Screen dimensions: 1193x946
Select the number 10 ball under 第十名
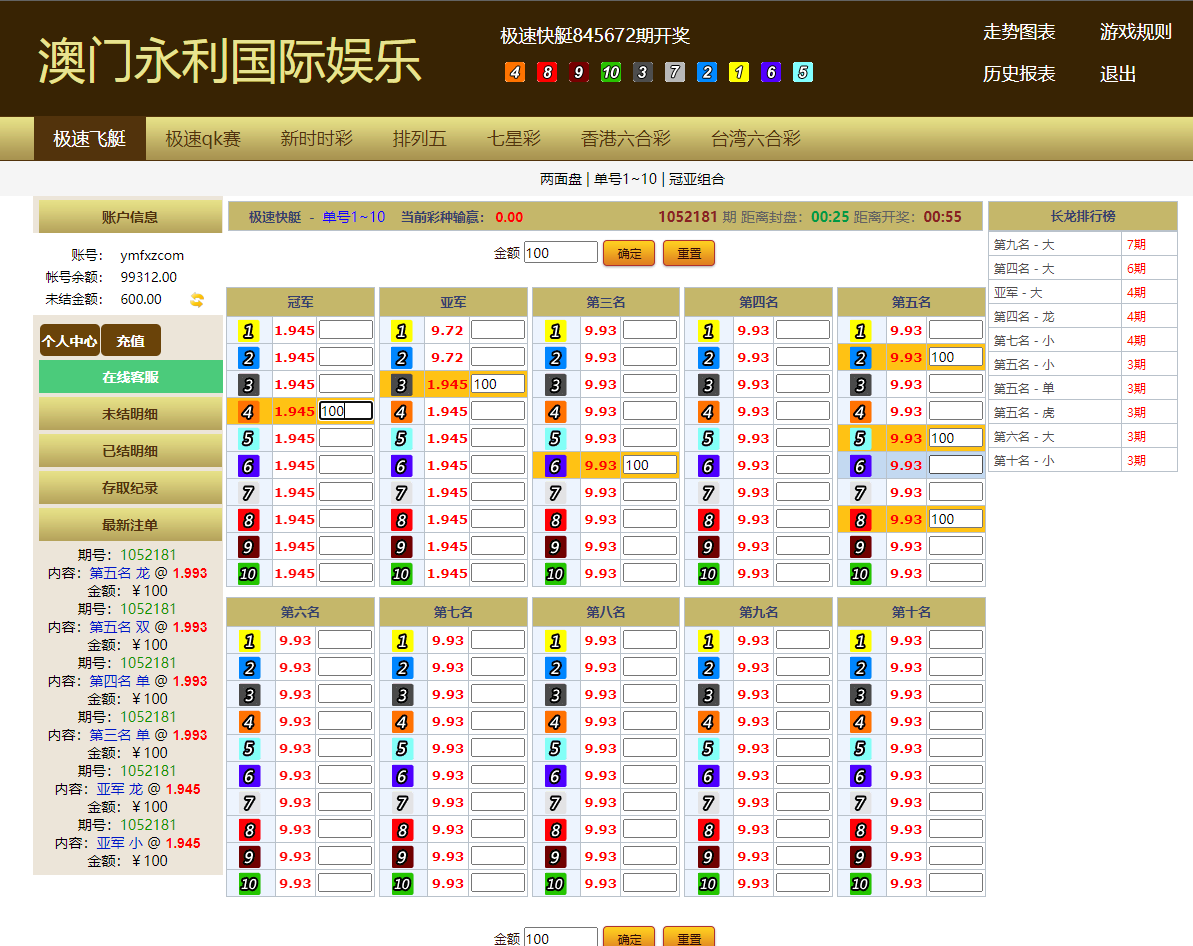[x=859, y=883]
